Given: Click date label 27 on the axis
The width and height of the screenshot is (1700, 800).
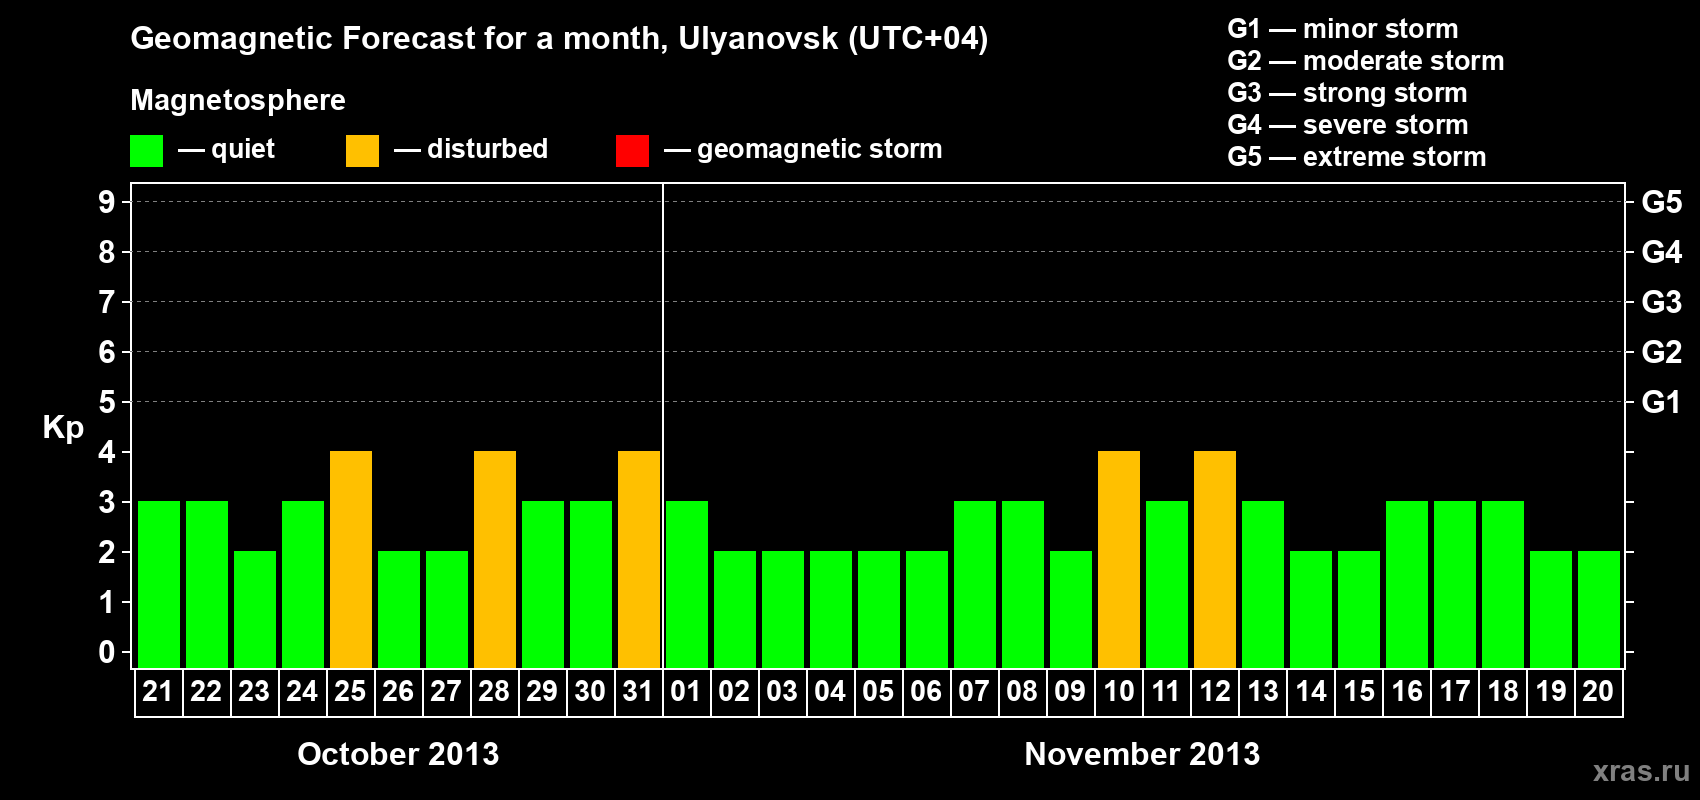Looking at the screenshot, I should (x=446, y=691).
